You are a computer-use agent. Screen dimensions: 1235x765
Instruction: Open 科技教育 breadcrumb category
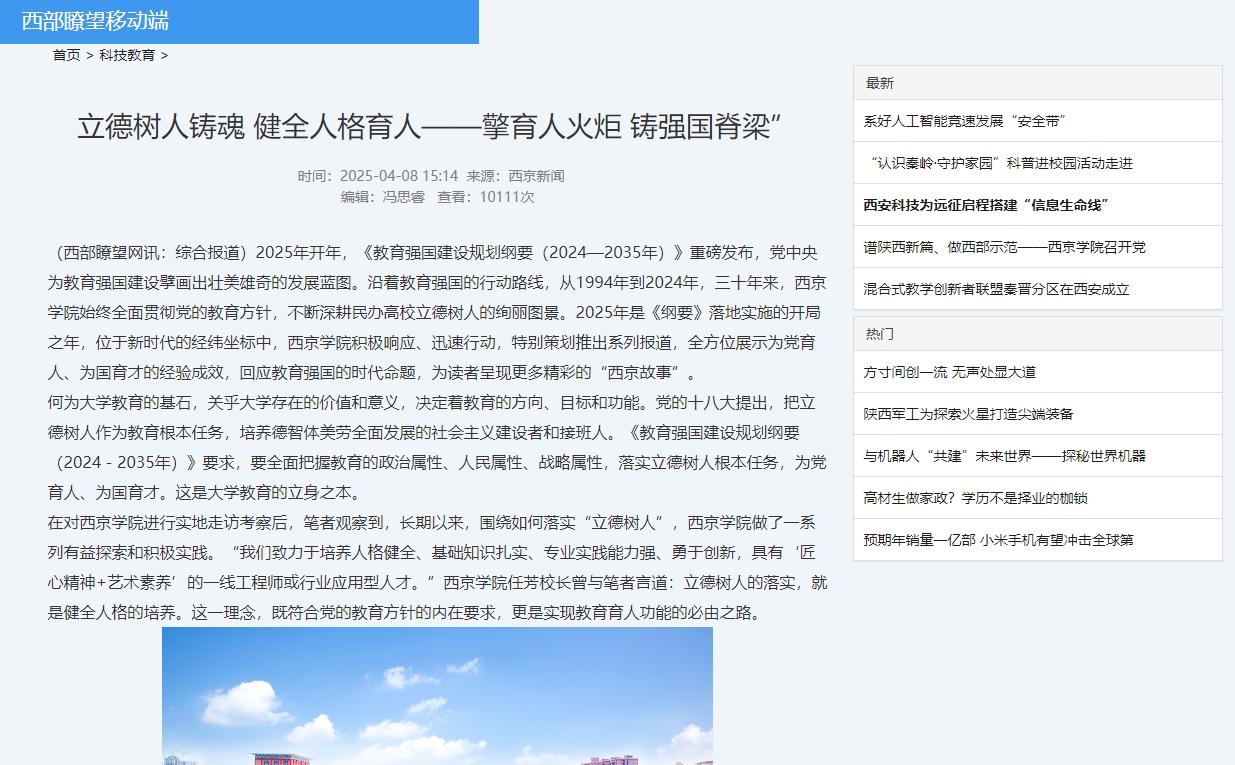127,55
